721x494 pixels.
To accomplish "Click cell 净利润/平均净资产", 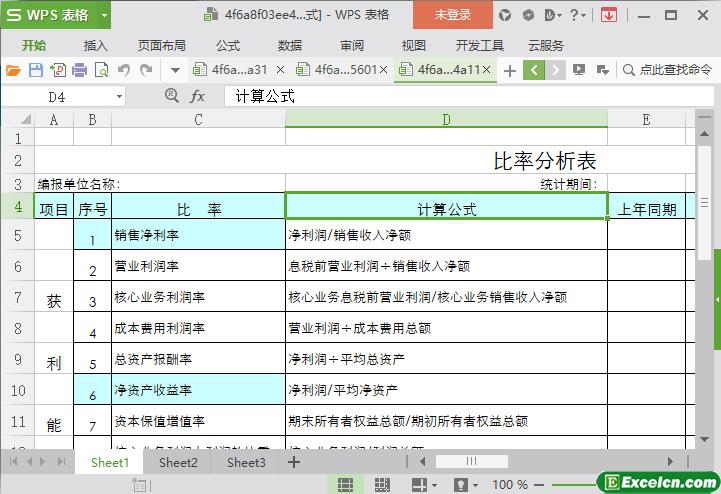I will click(x=446, y=390).
